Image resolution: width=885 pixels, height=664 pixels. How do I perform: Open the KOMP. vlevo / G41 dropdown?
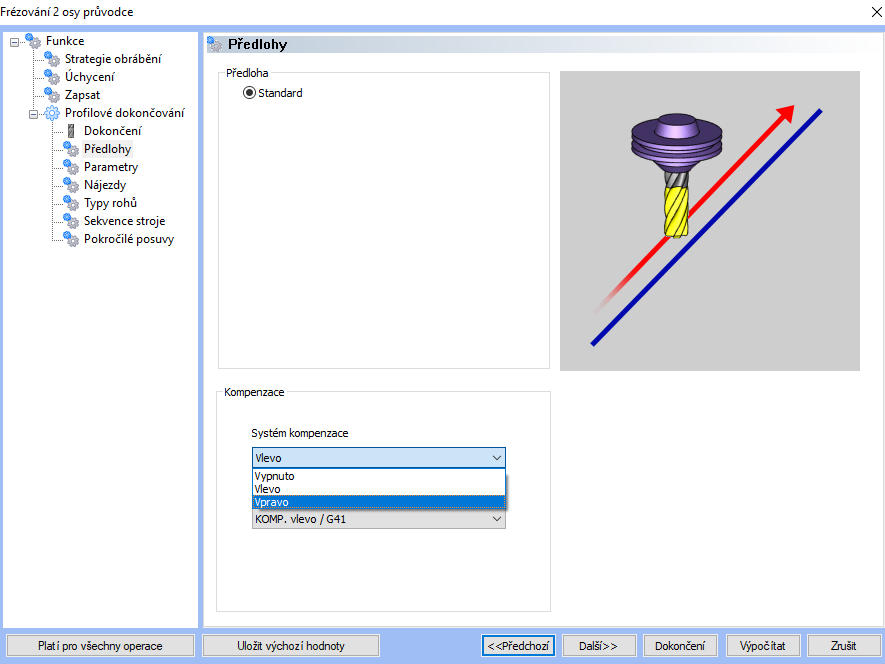[379, 519]
